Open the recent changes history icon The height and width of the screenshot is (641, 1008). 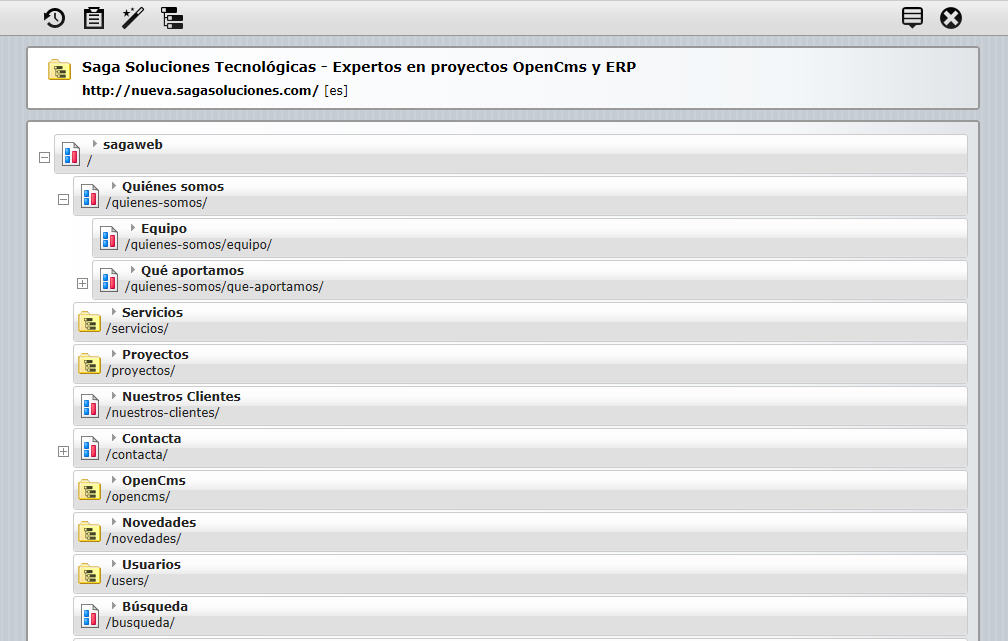click(54, 17)
